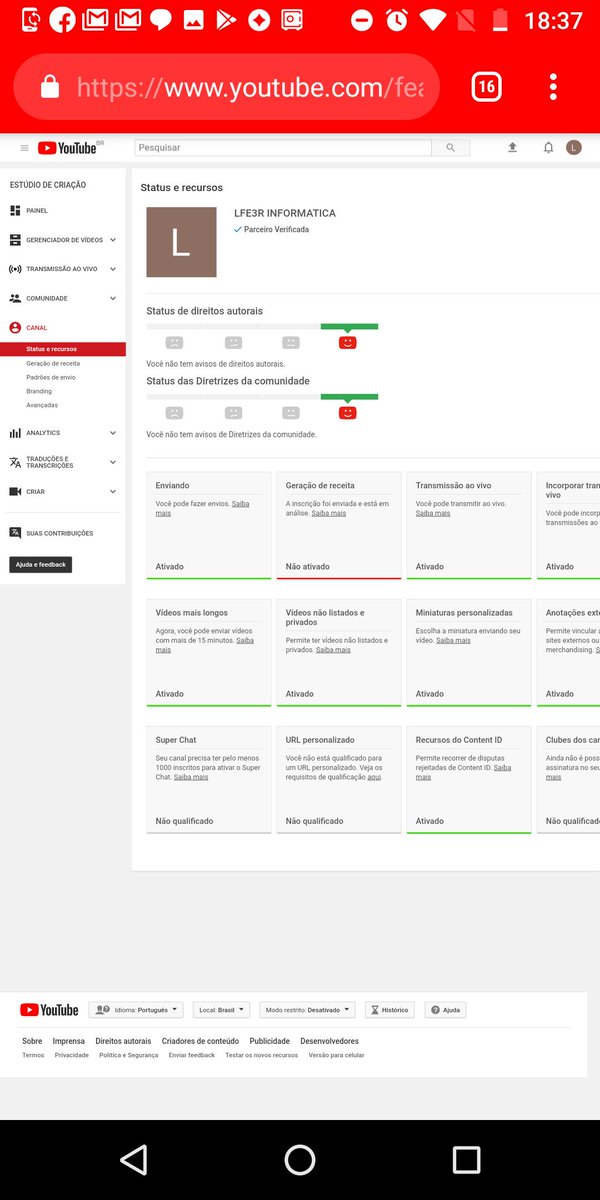Select Branding sidebar item
The image size is (600, 1200).
39,391
